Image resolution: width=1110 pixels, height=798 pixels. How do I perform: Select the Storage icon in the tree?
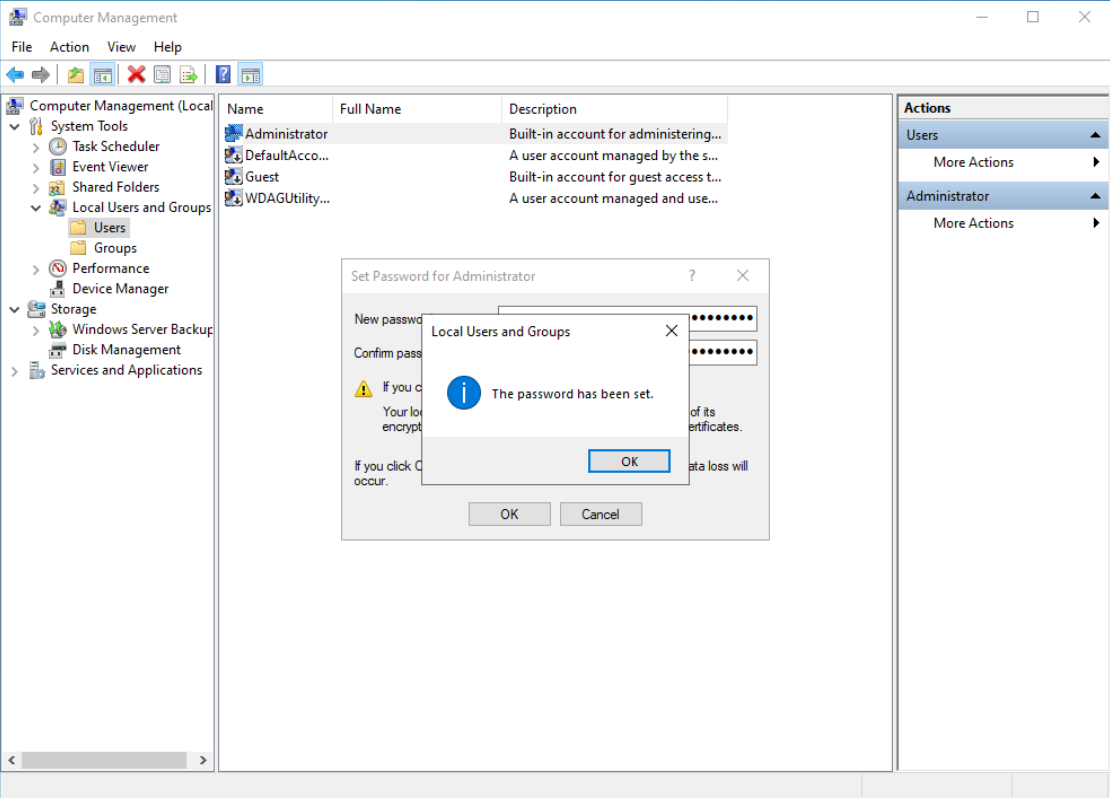point(37,309)
